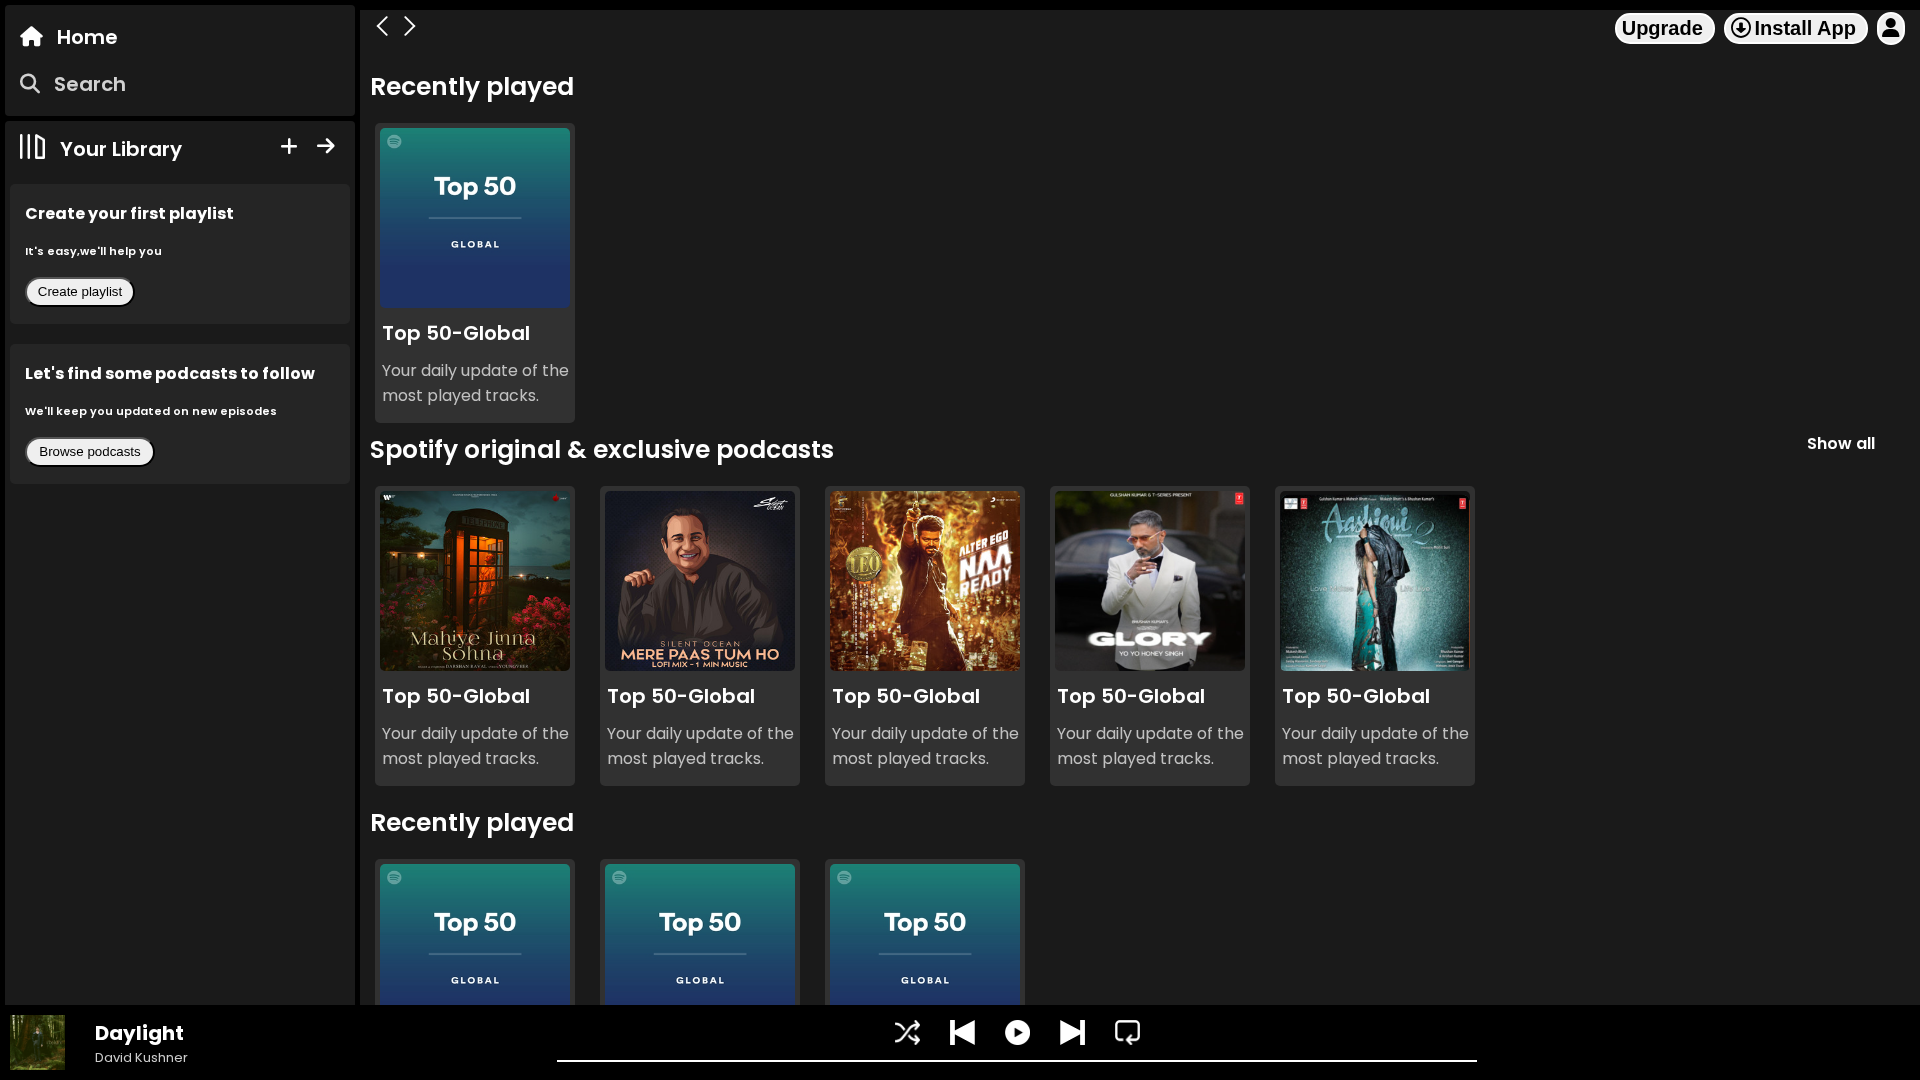The width and height of the screenshot is (1920, 1080).
Task: Click artist name David Kushner
Action: click(x=141, y=1058)
